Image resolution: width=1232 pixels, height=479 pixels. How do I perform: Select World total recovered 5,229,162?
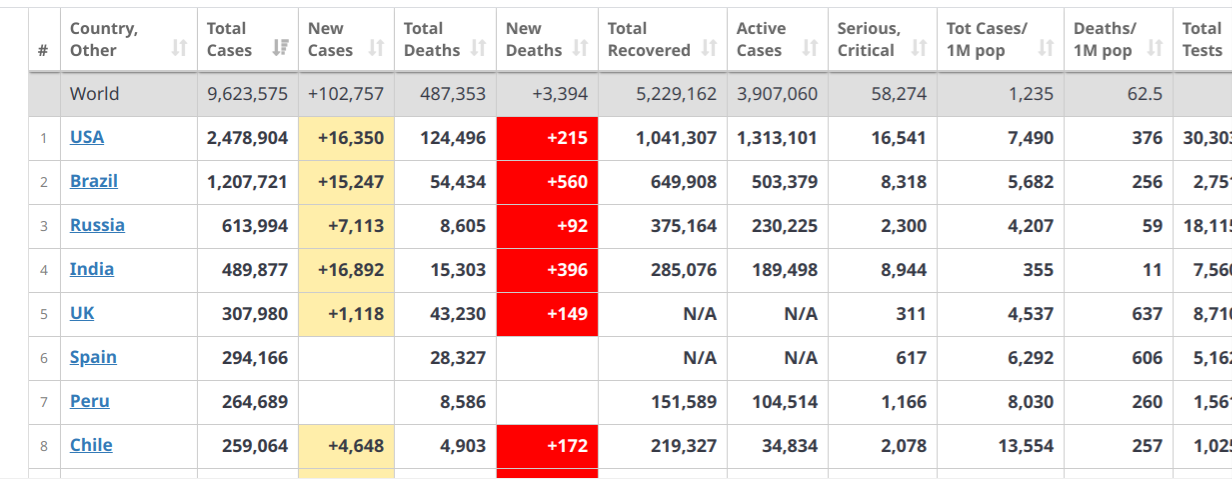(x=676, y=94)
